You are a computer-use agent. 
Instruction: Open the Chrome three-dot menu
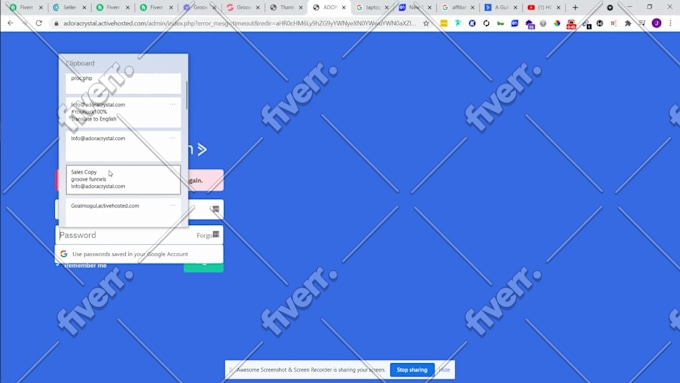(x=670, y=23)
